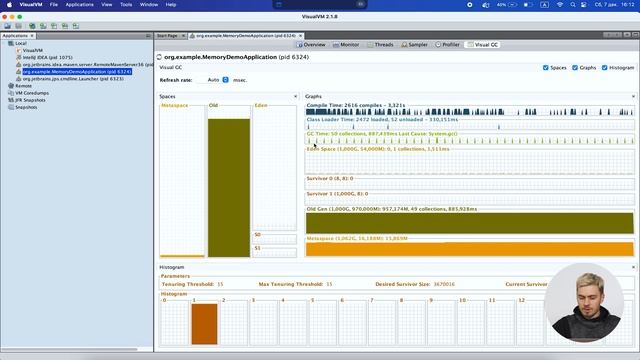Uncheck the Spaces checkbox
Image resolution: width=640 pixels, height=360 pixels.
pyautogui.click(x=546, y=68)
